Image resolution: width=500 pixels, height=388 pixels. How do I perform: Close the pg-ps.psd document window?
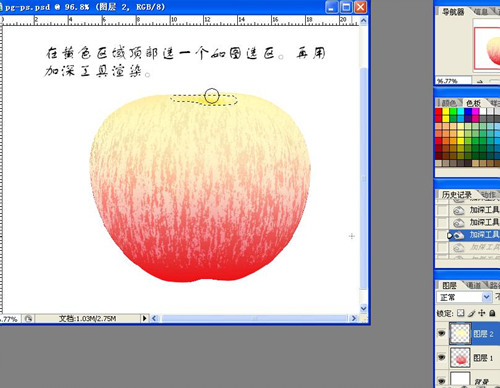coord(360,7)
